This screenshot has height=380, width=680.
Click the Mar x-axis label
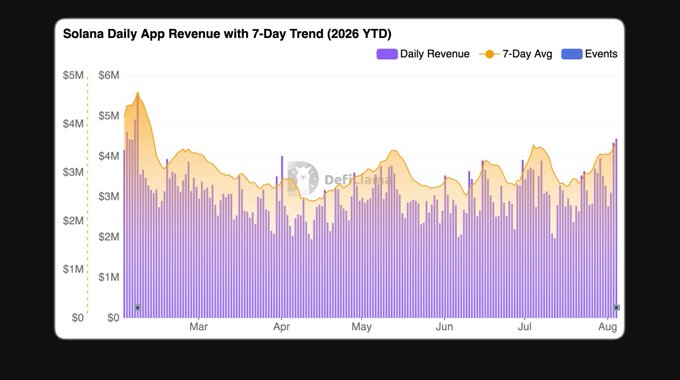click(198, 327)
